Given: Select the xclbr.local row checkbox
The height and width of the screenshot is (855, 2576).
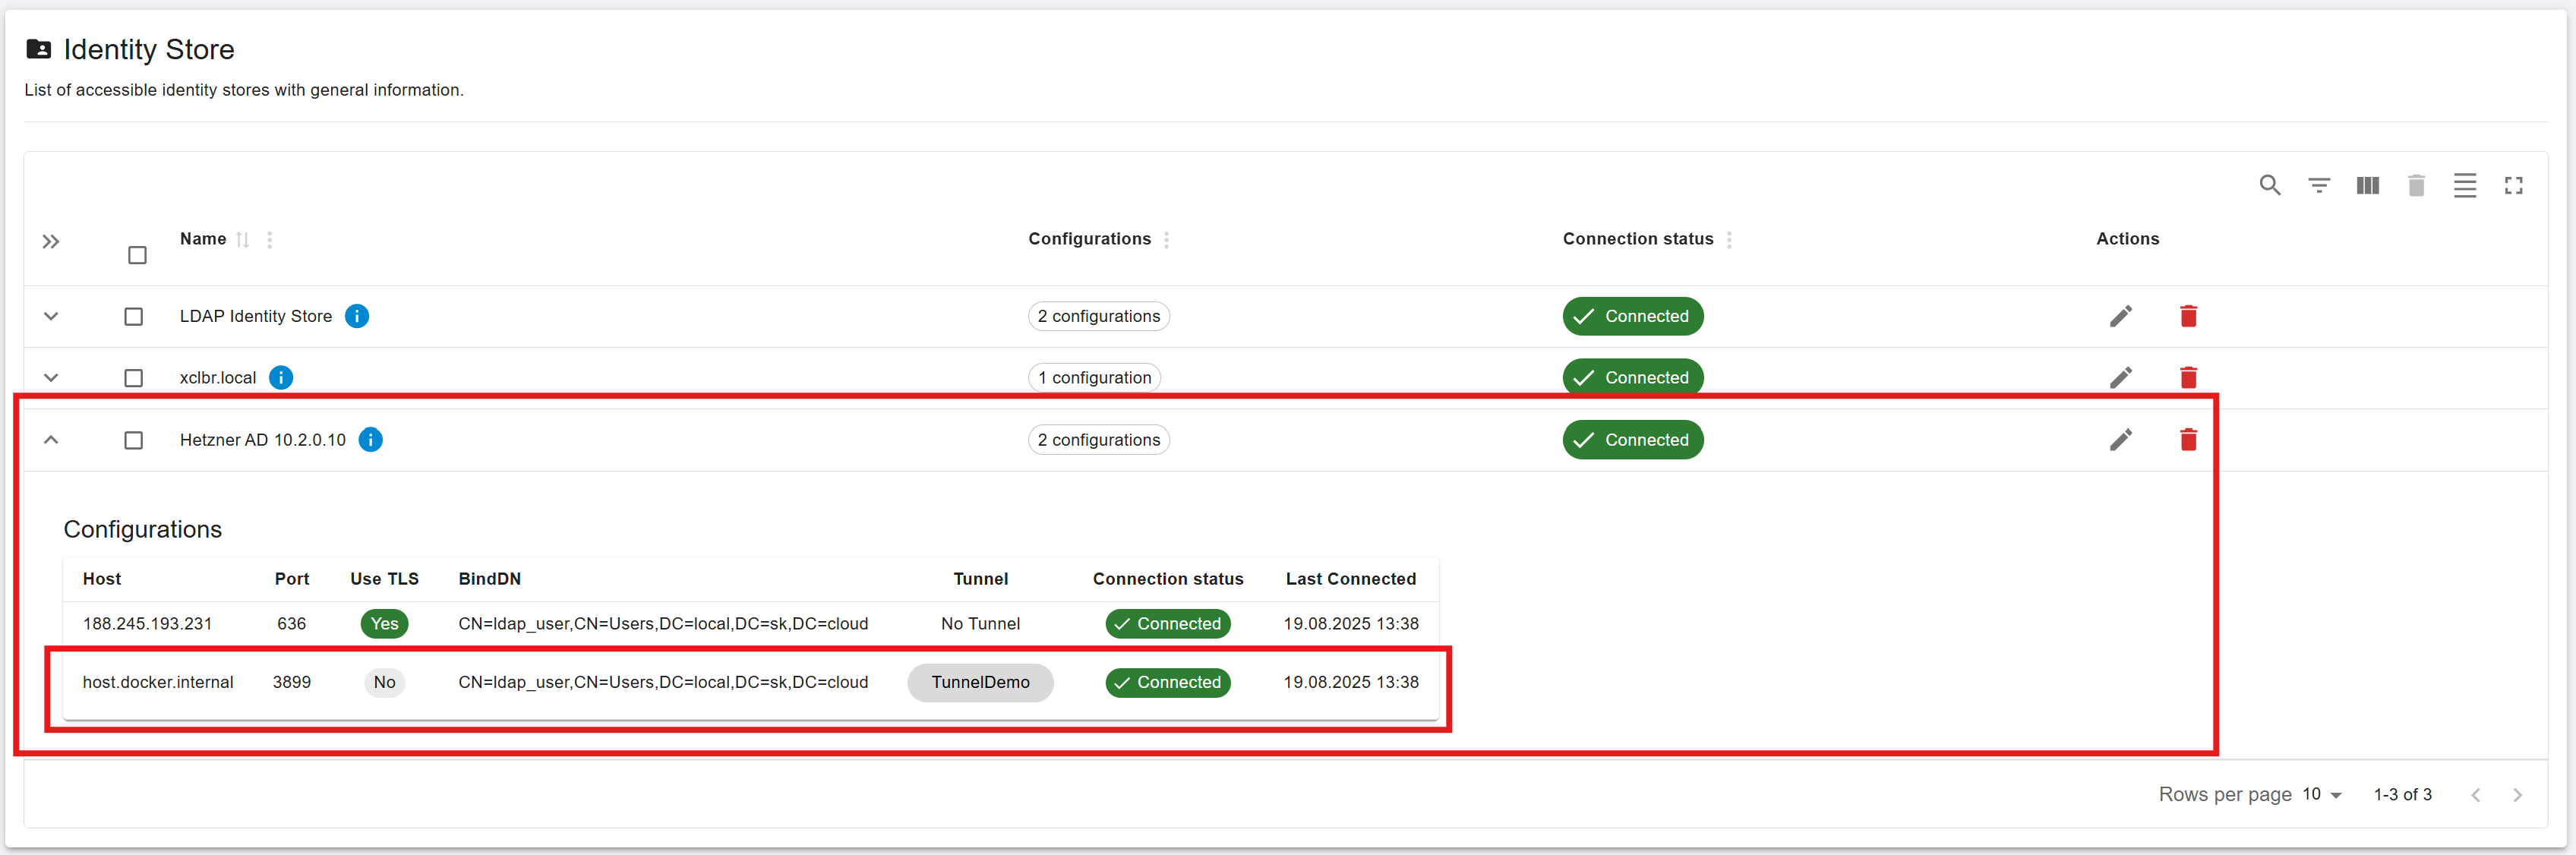Looking at the screenshot, I should [133, 378].
